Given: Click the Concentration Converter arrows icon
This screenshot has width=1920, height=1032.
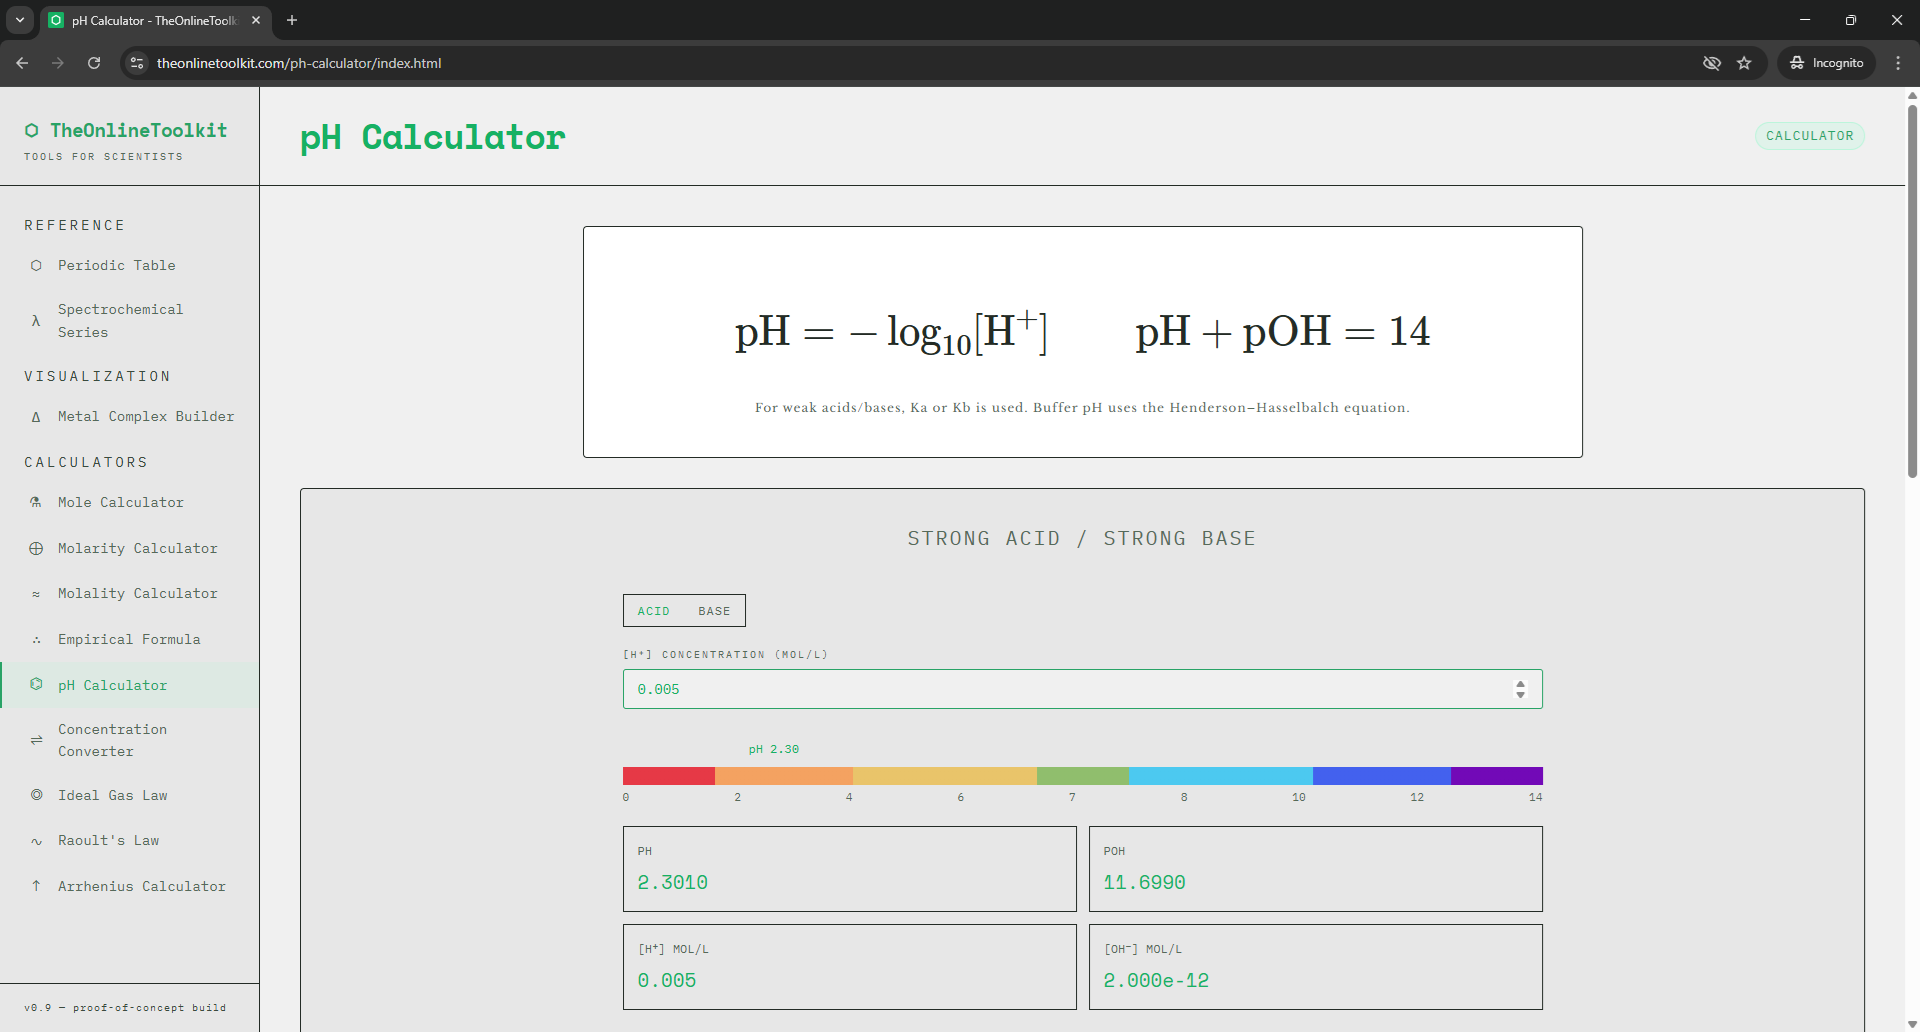Looking at the screenshot, I should 36,741.
